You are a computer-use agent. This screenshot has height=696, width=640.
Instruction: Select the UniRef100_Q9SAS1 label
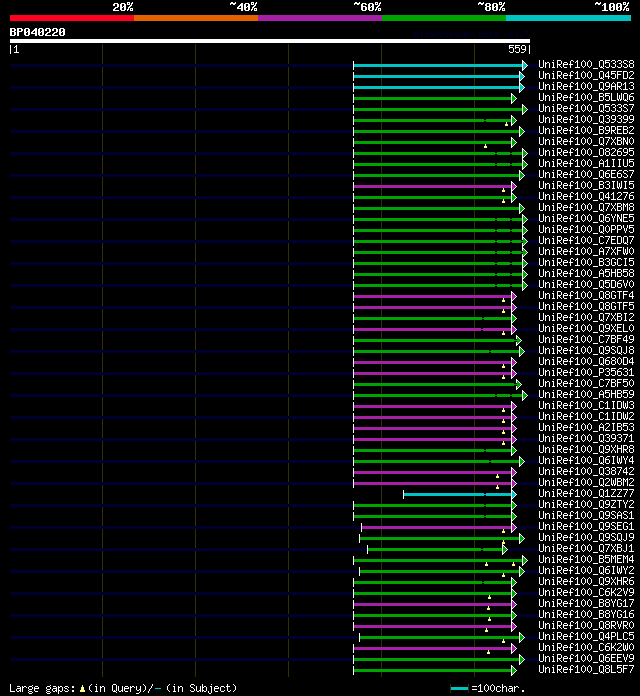pyautogui.click(x=586, y=516)
